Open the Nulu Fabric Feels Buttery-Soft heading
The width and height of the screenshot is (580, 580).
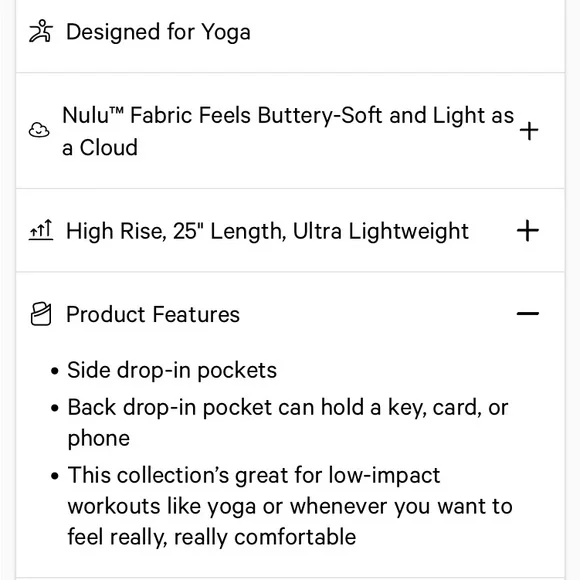coord(288,131)
